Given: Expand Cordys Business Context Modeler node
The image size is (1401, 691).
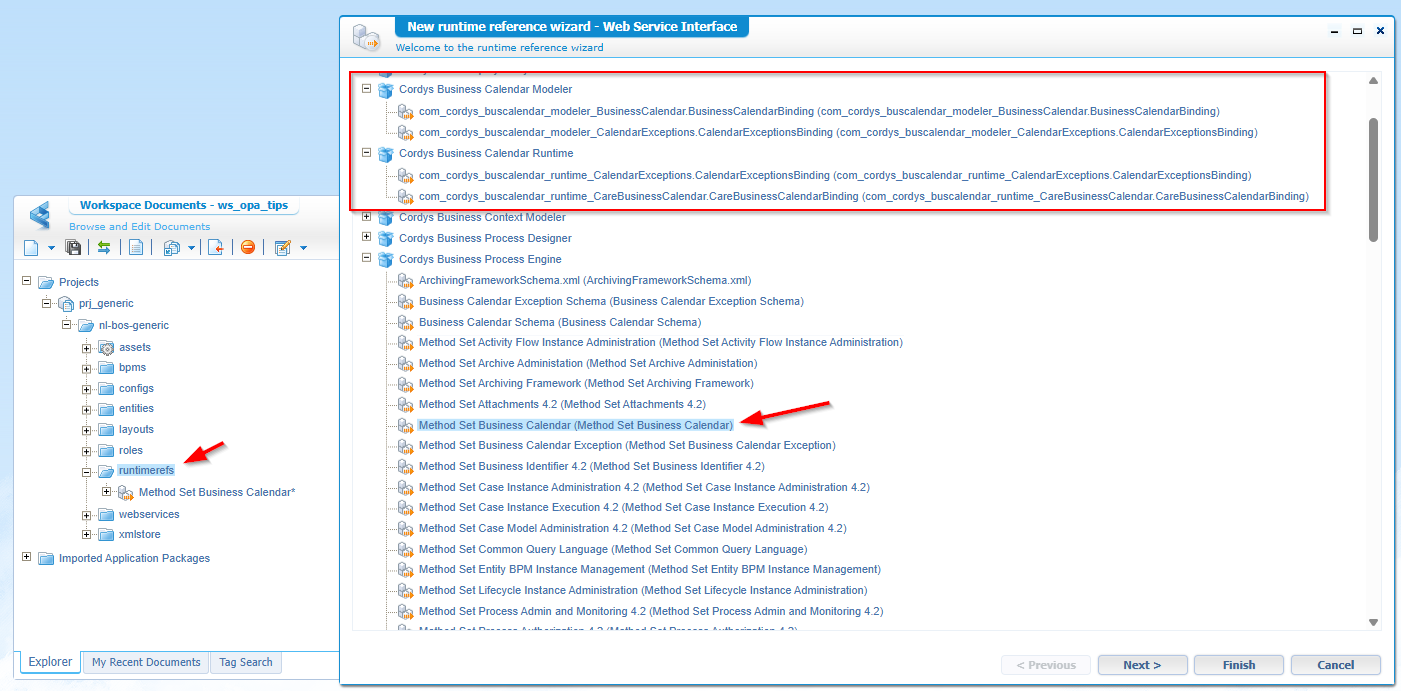Looking at the screenshot, I should tap(366, 217).
